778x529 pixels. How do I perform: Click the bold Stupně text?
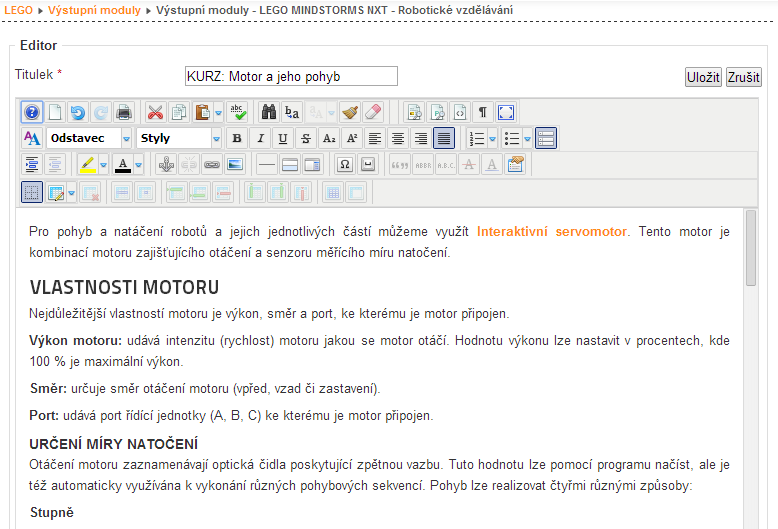click(x=52, y=512)
